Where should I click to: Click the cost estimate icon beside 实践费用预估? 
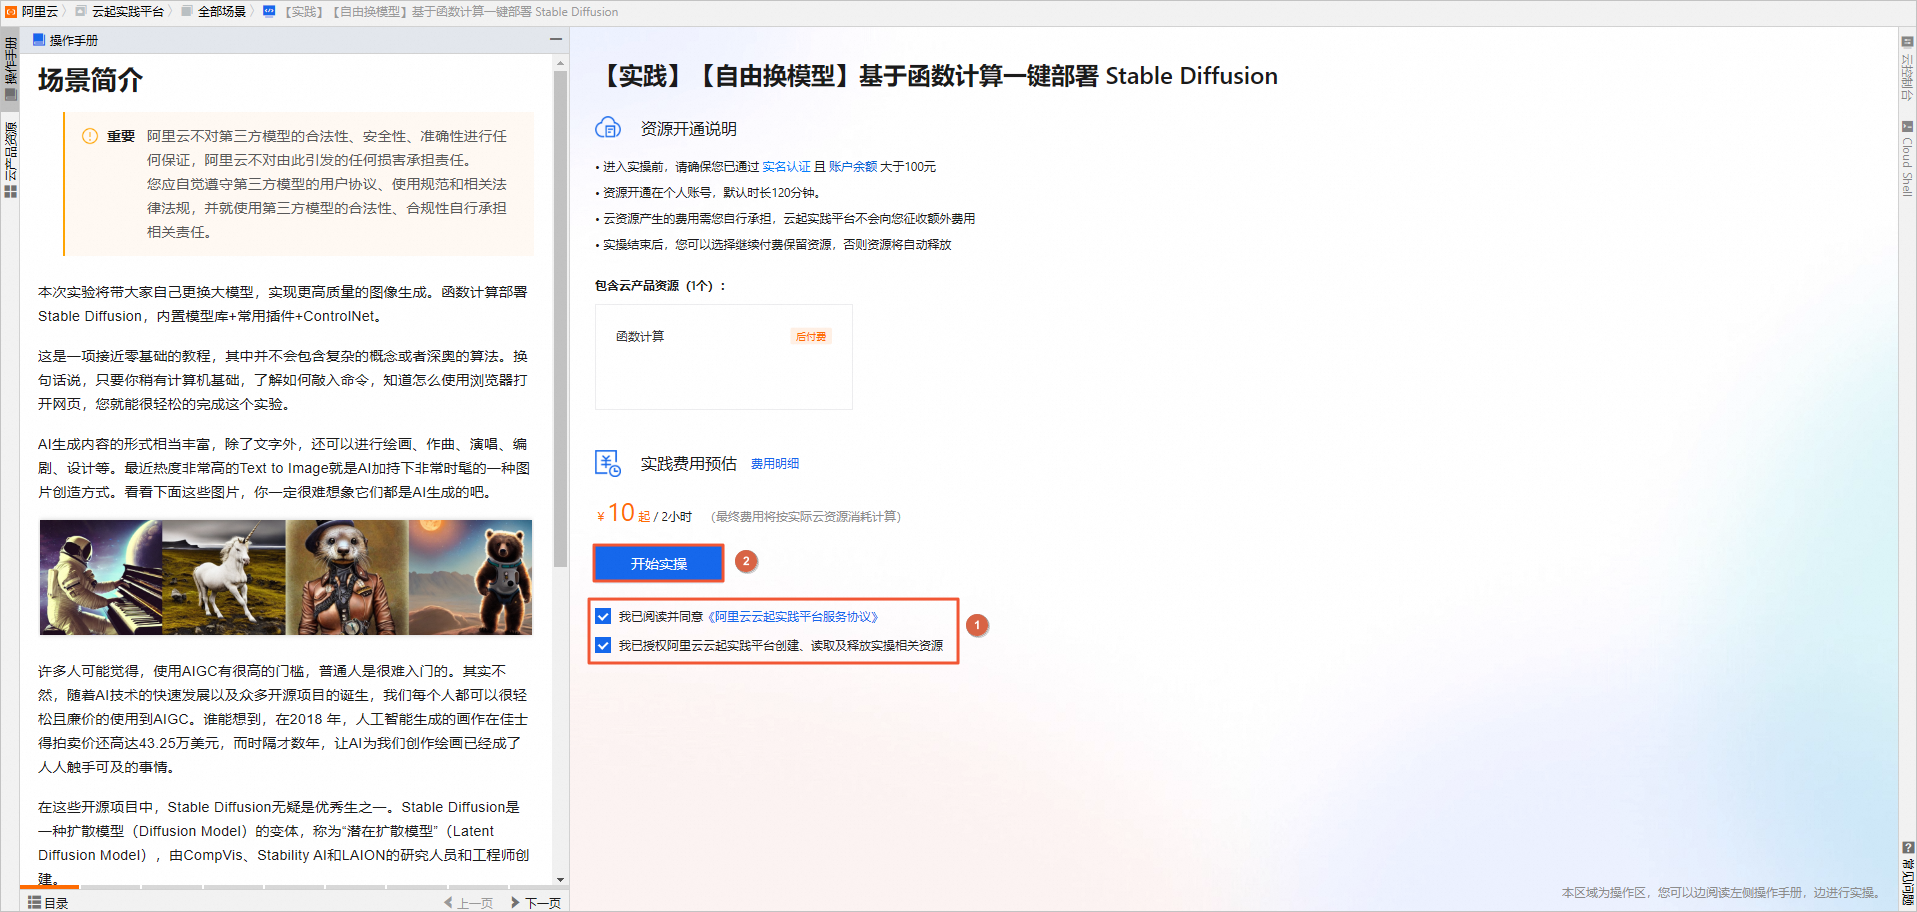click(x=608, y=463)
